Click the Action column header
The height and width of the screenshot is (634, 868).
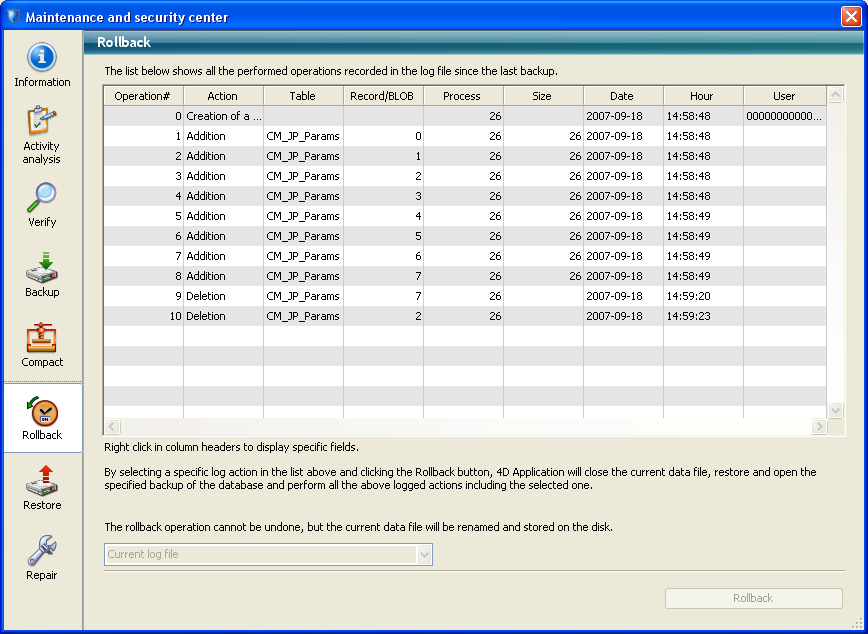click(x=223, y=96)
